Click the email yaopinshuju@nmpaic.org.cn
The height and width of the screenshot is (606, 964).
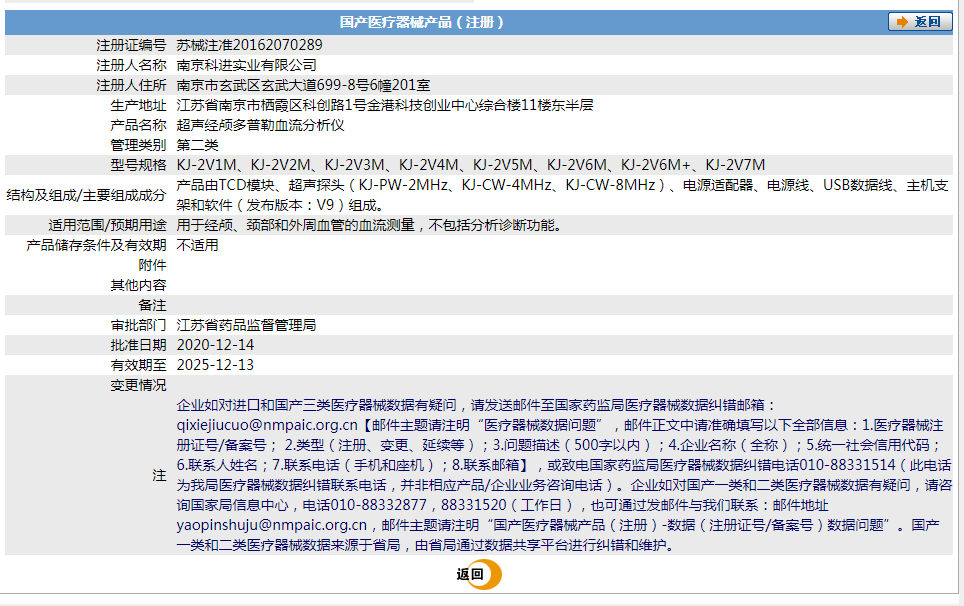pyautogui.click(x=272, y=525)
